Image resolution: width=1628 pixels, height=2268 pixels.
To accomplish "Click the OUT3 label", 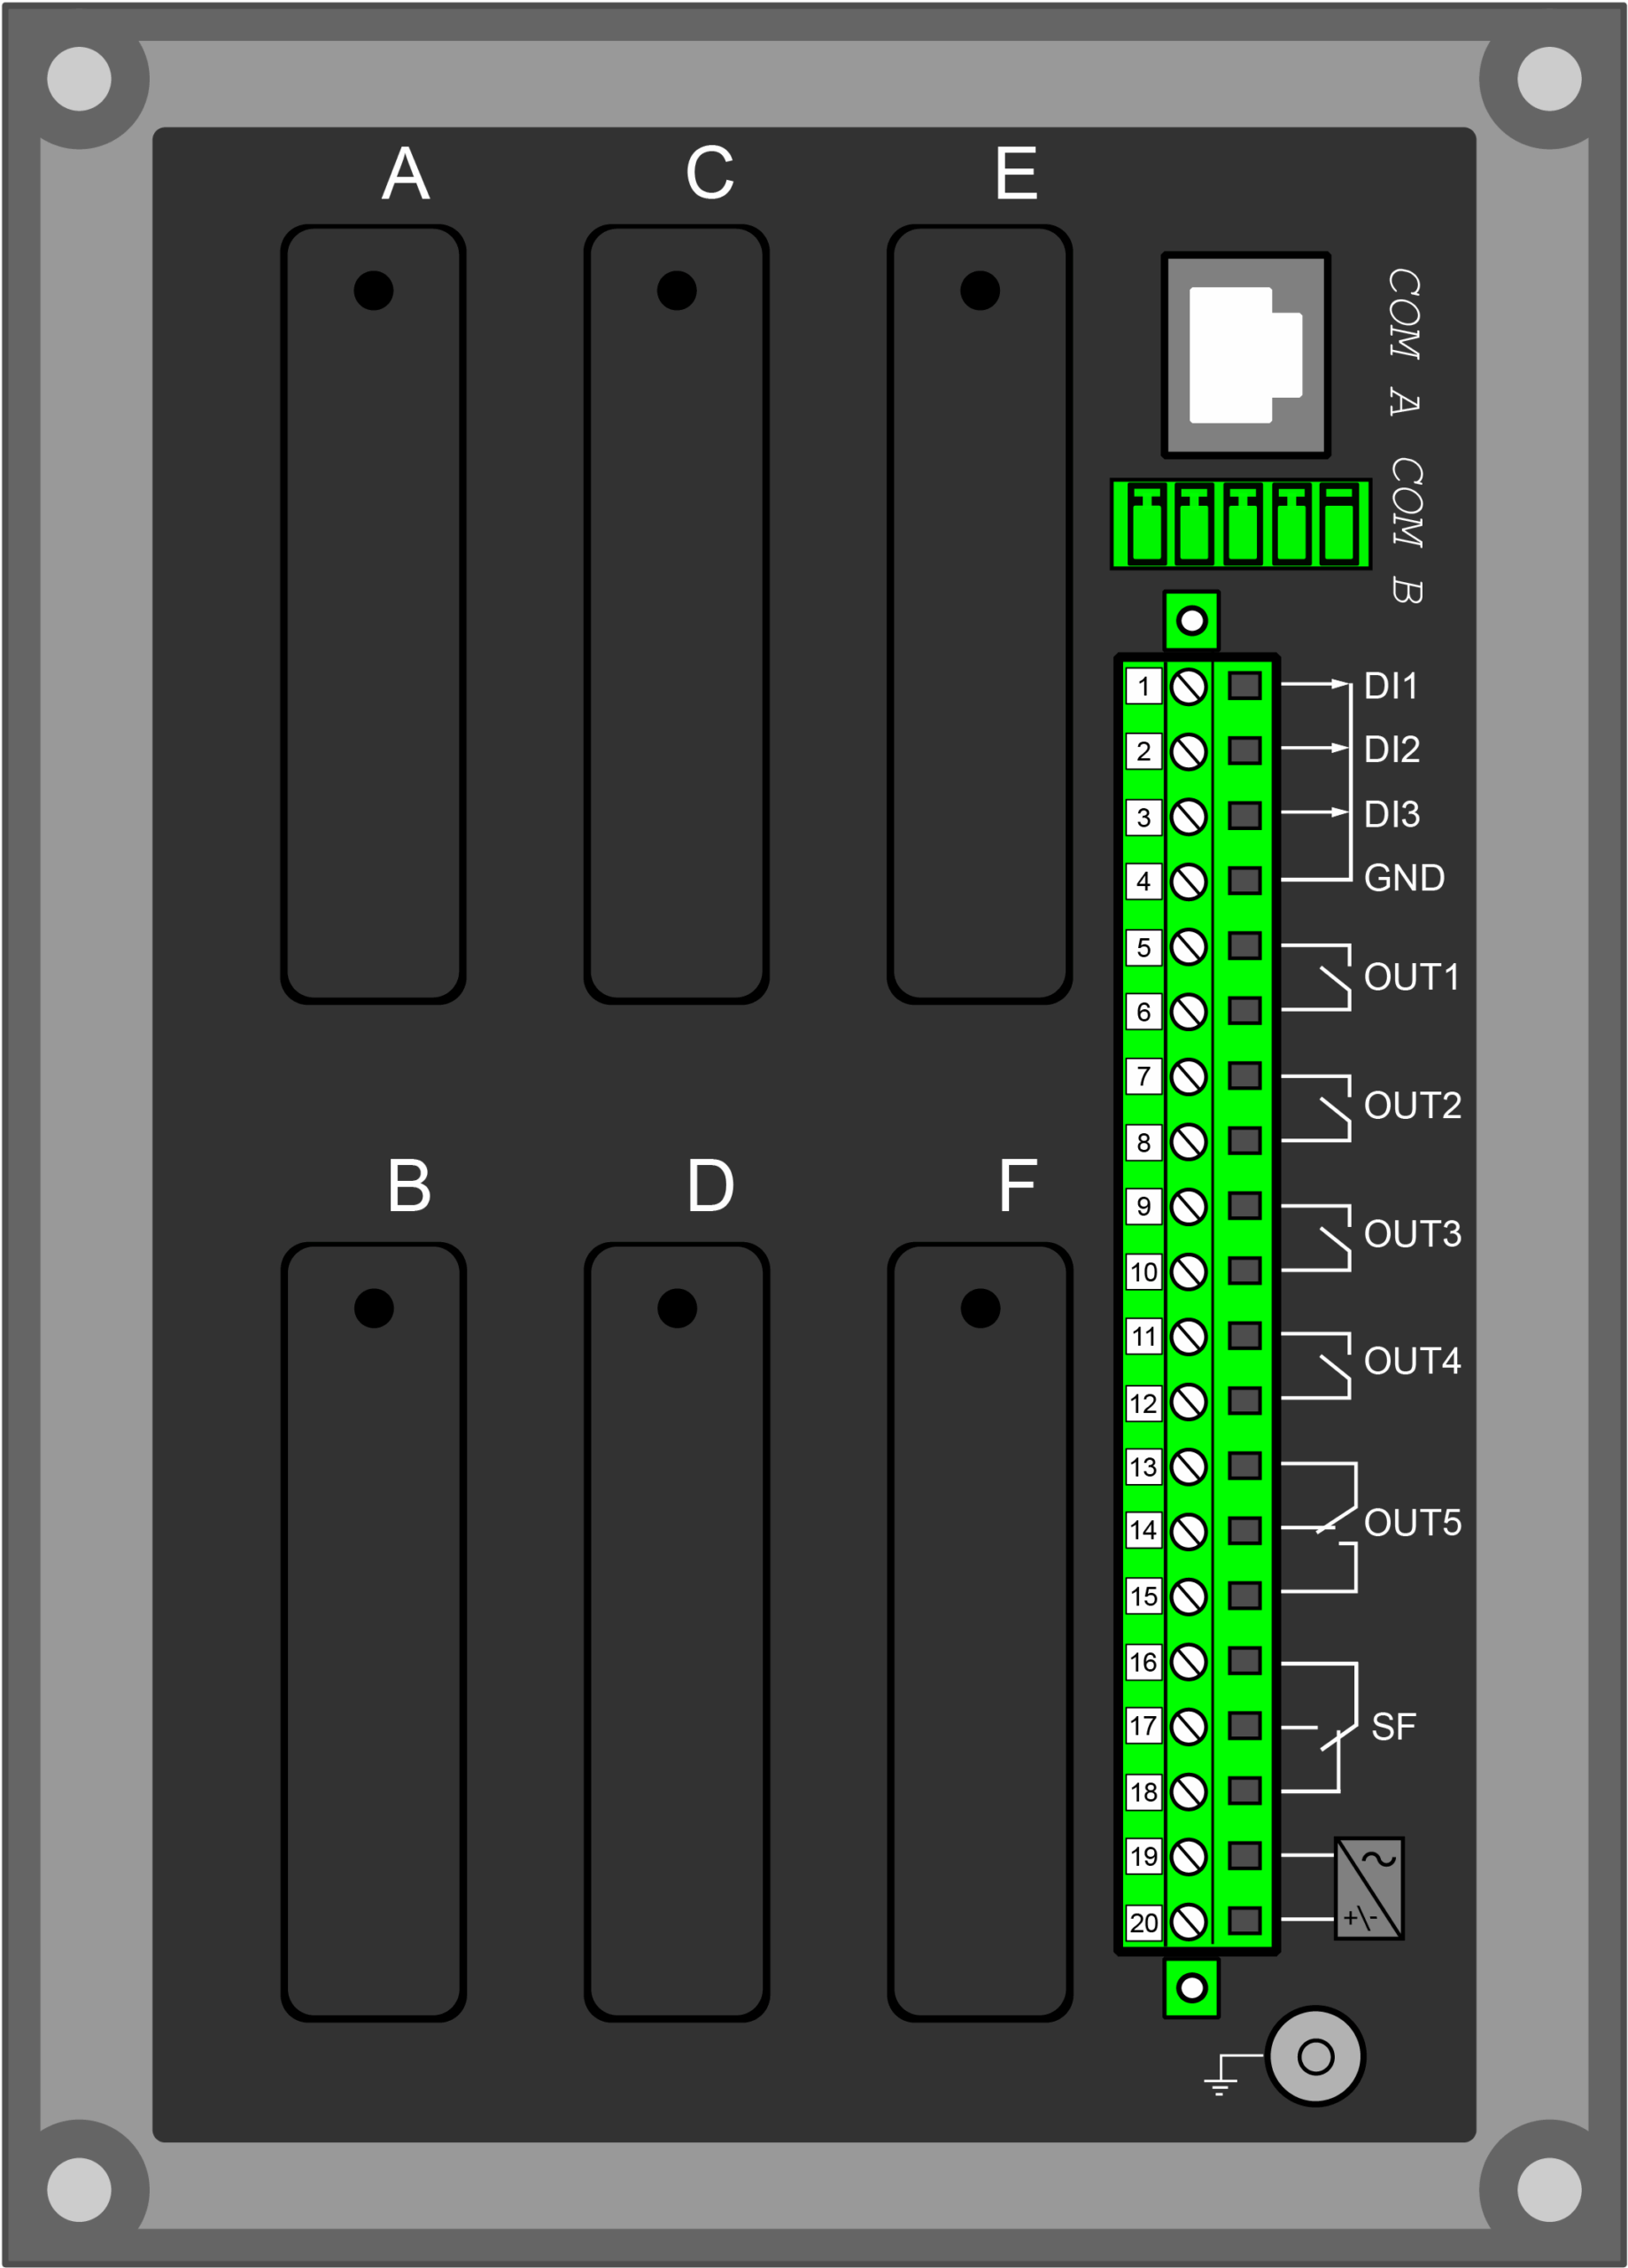I will pos(1412,1234).
